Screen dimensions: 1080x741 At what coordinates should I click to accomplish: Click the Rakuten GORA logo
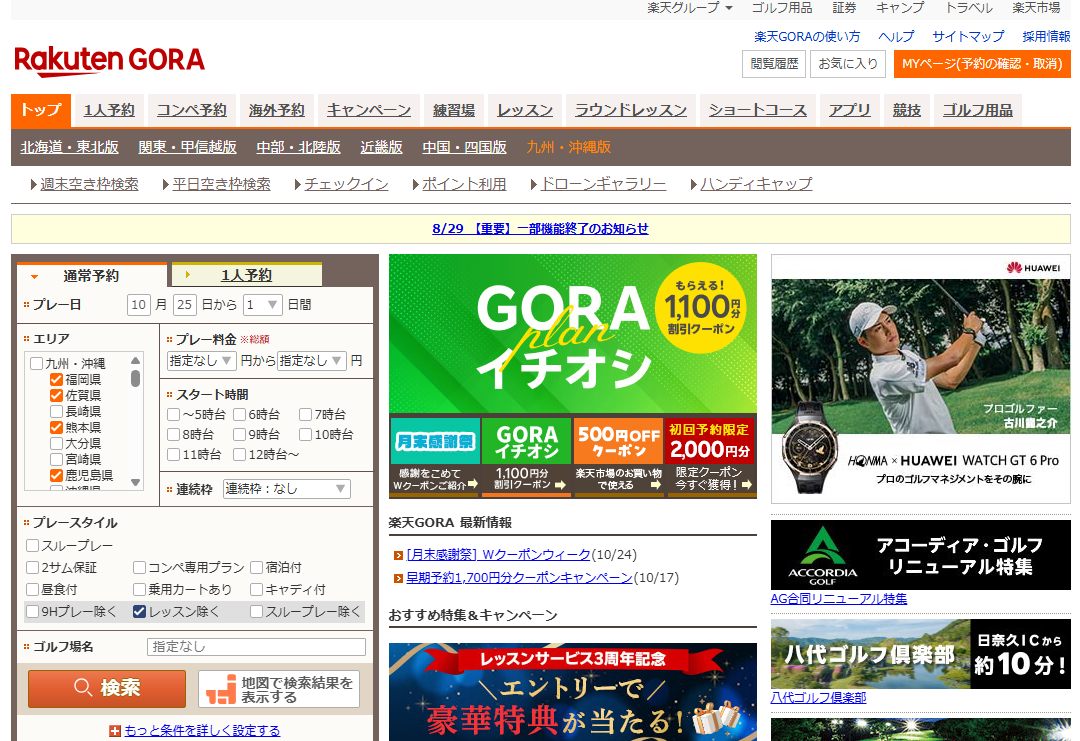click(x=109, y=61)
